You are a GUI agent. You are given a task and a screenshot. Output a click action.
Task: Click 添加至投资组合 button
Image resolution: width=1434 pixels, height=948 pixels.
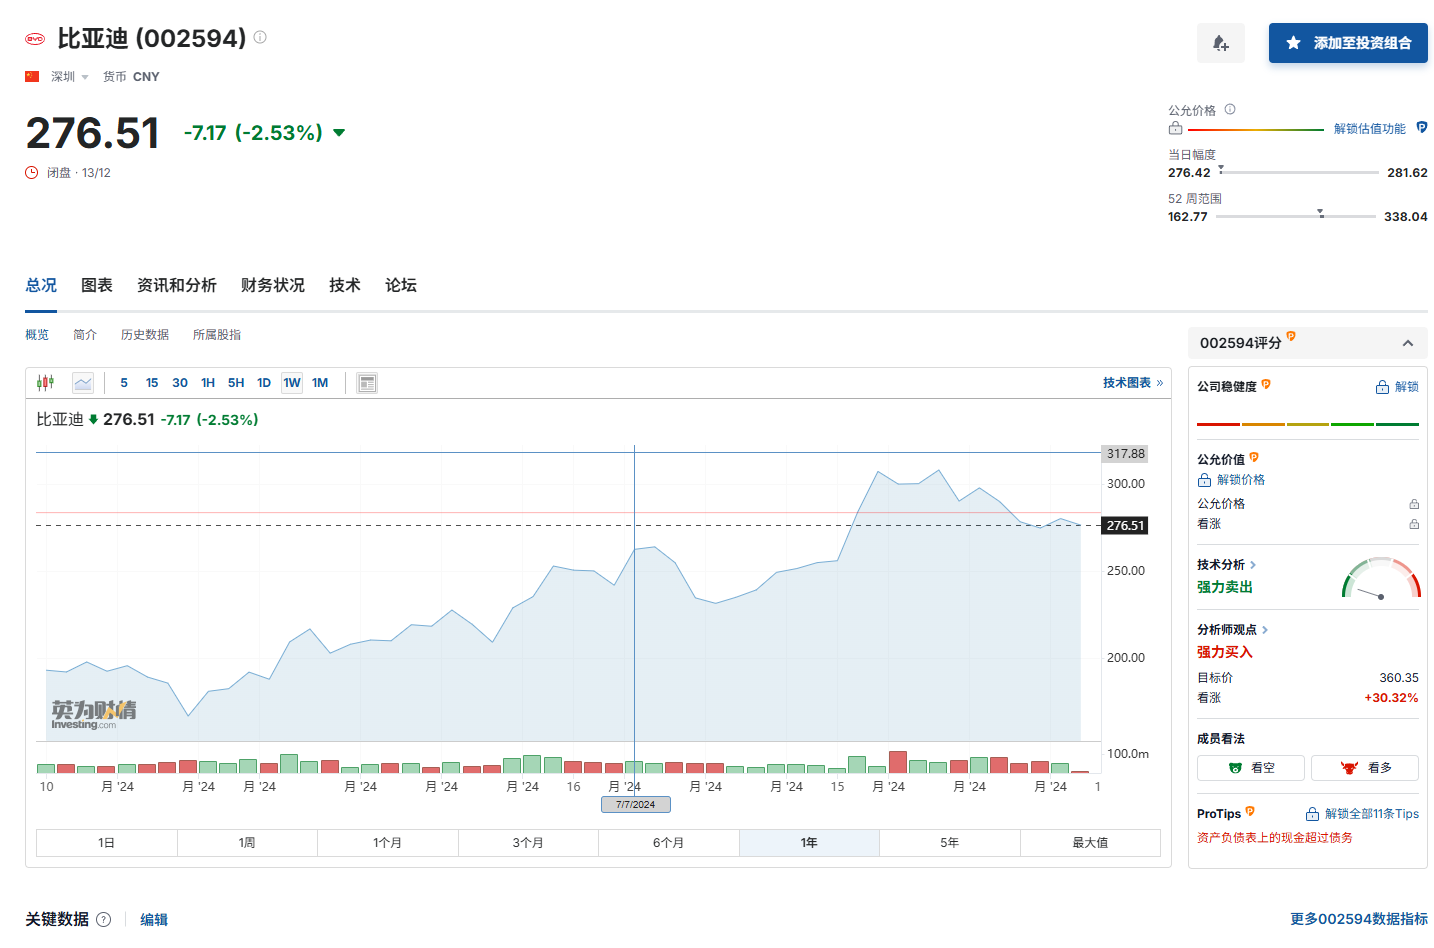[1348, 43]
